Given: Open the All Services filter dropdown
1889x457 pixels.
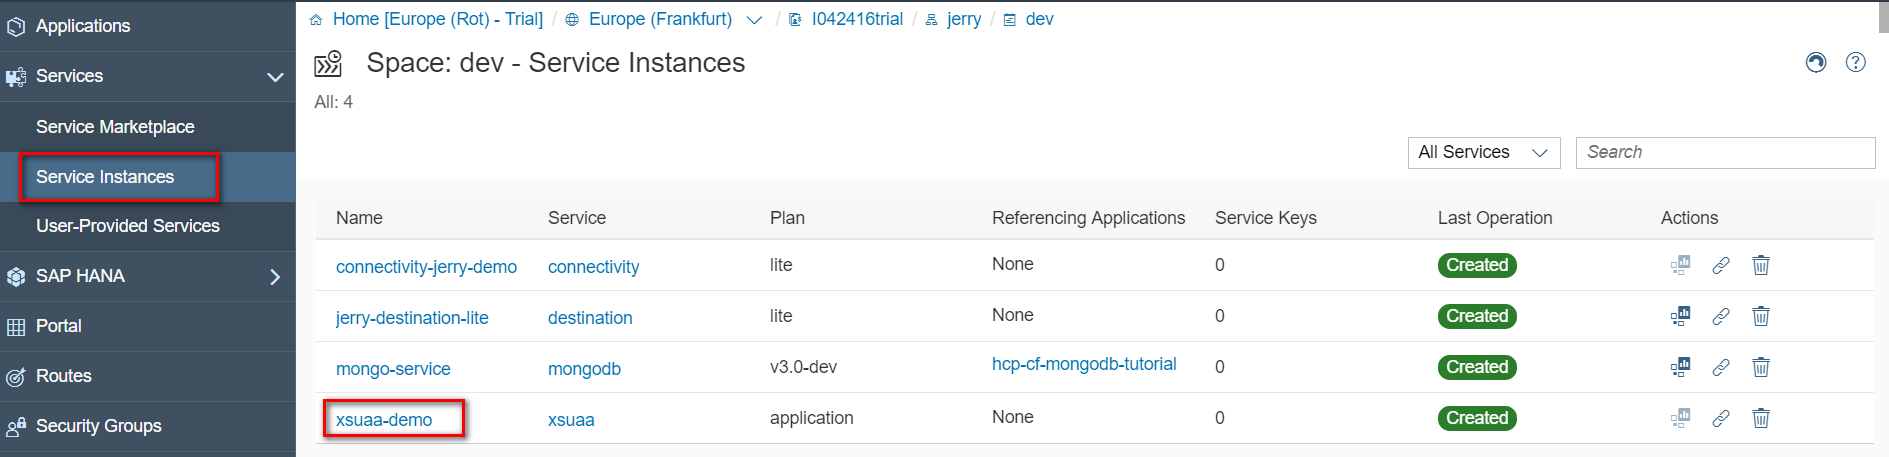Looking at the screenshot, I should point(1483,152).
